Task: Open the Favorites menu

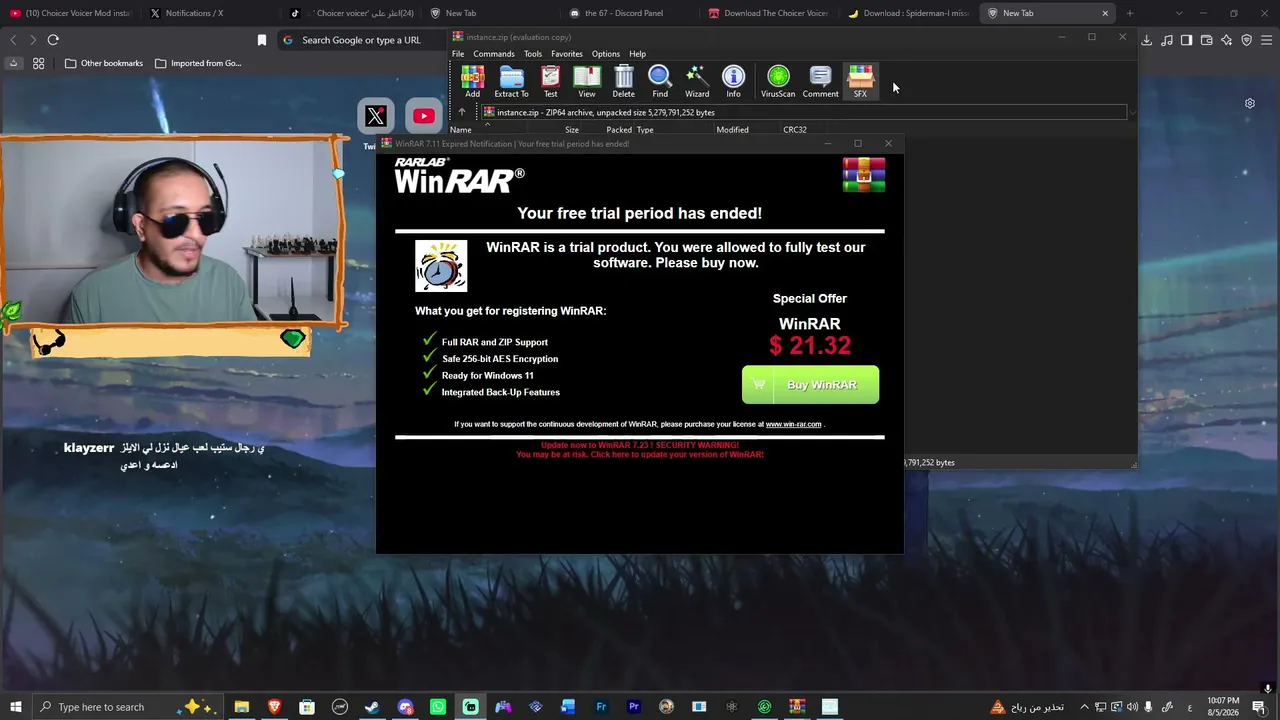Action: coord(567,54)
